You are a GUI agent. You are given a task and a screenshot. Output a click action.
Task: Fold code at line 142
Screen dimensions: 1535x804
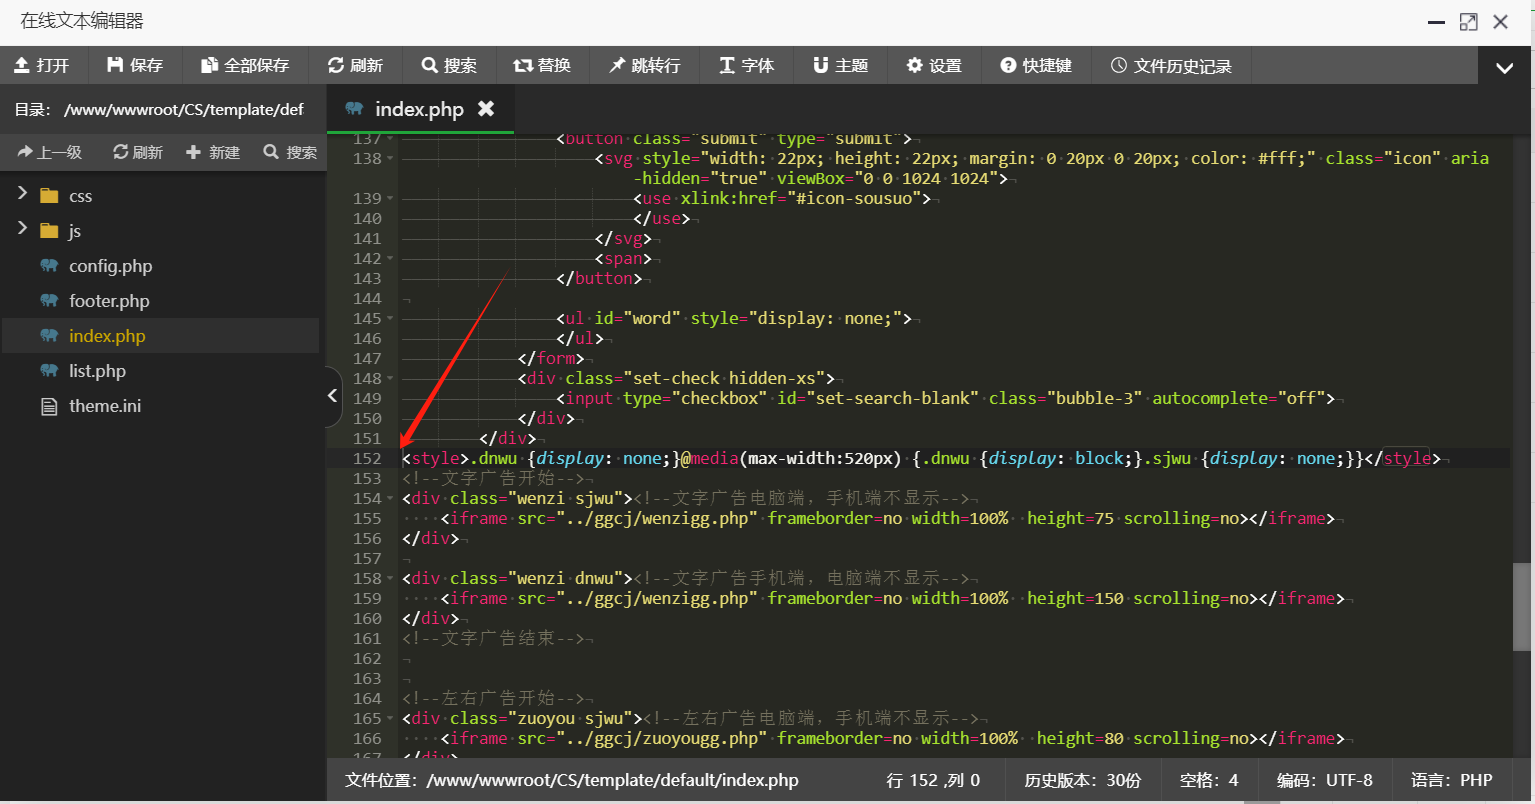[390, 258]
